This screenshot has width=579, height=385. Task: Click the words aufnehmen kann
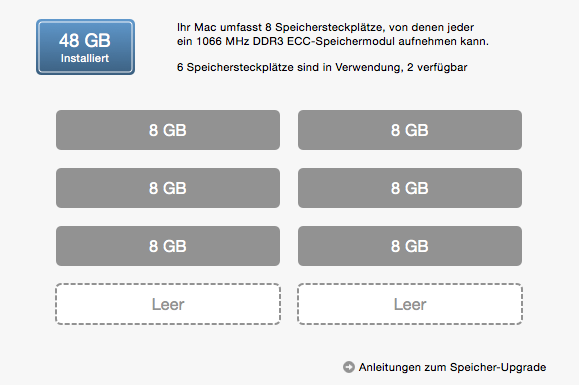point(443,41)
